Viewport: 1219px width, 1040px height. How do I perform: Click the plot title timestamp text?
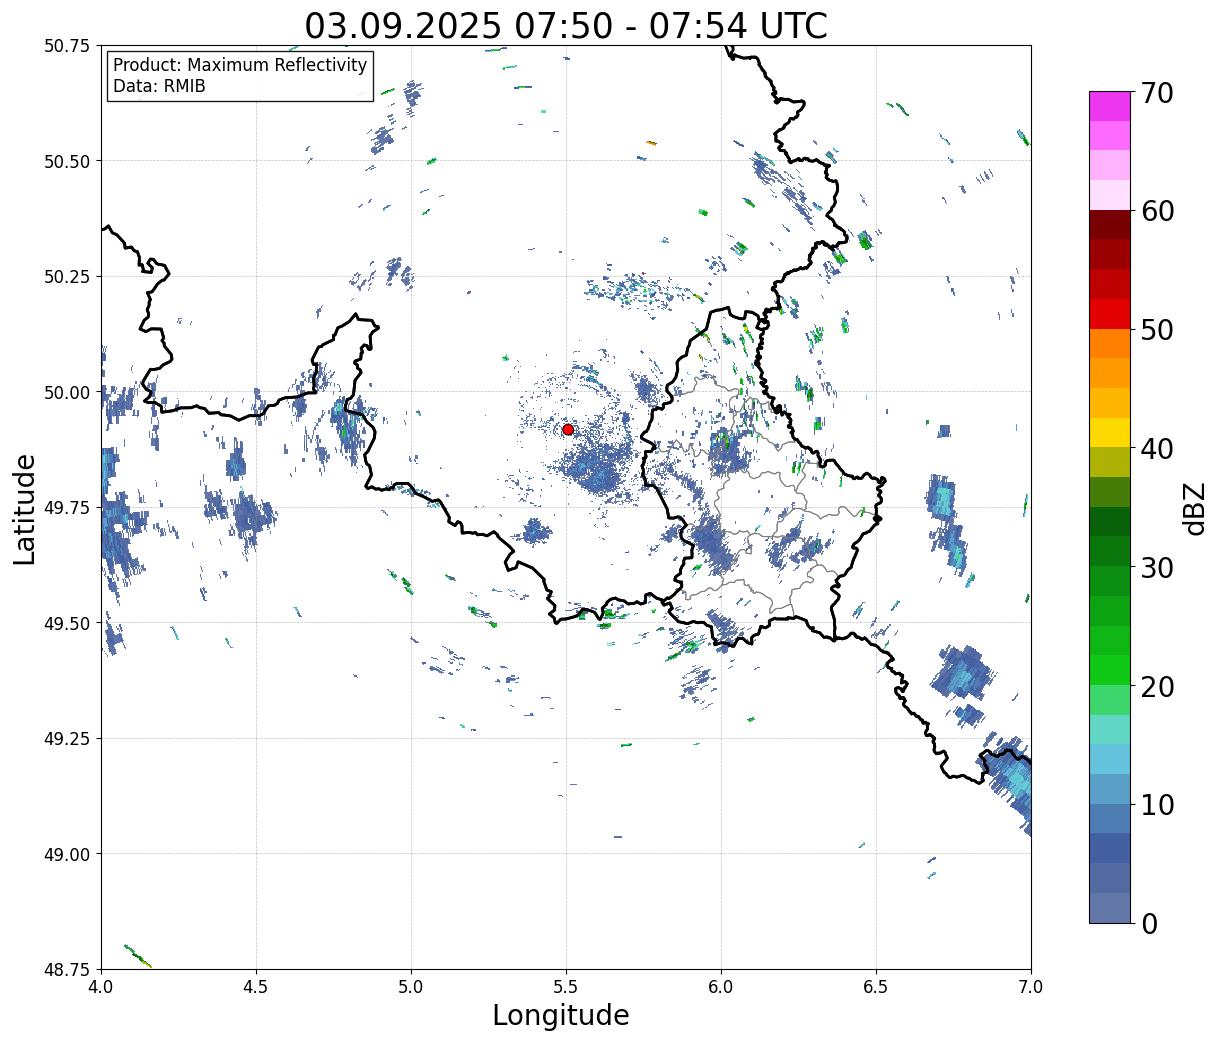tap(566, 25)
